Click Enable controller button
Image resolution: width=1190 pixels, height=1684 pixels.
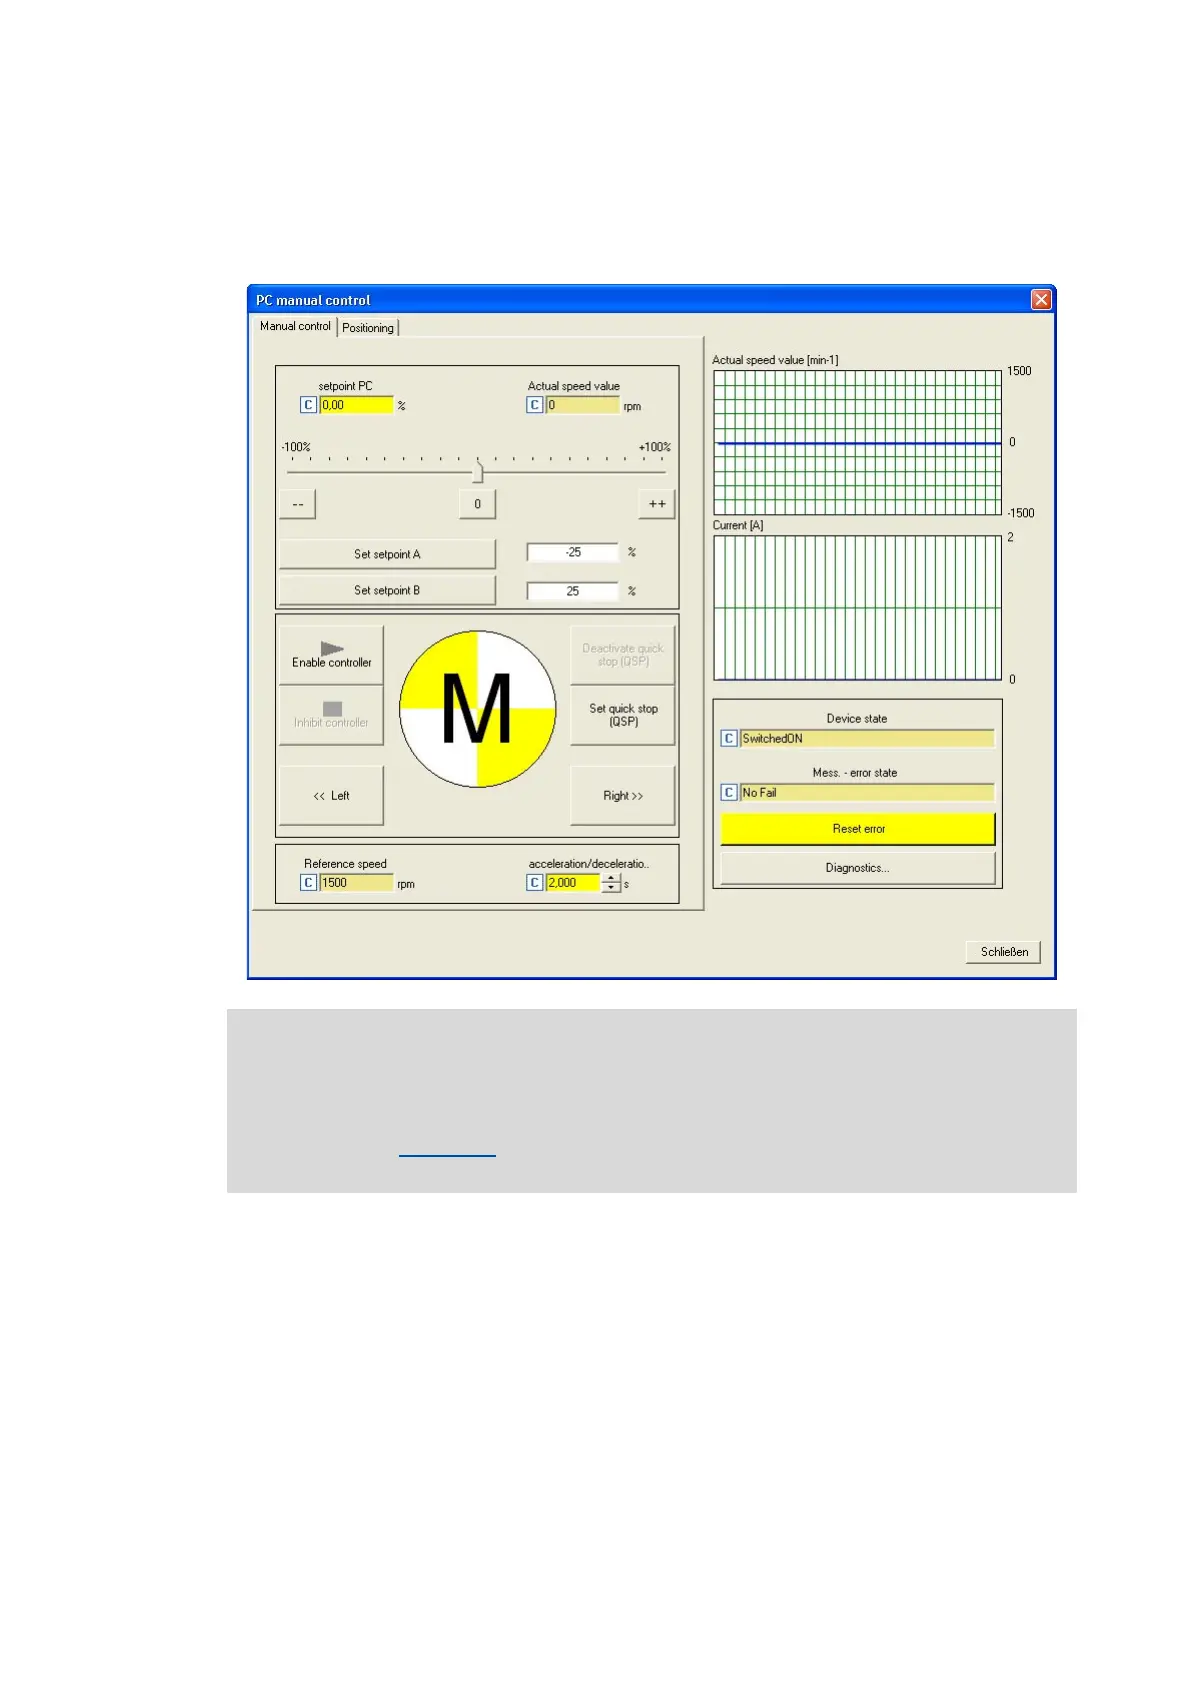(x=331, y=655)
